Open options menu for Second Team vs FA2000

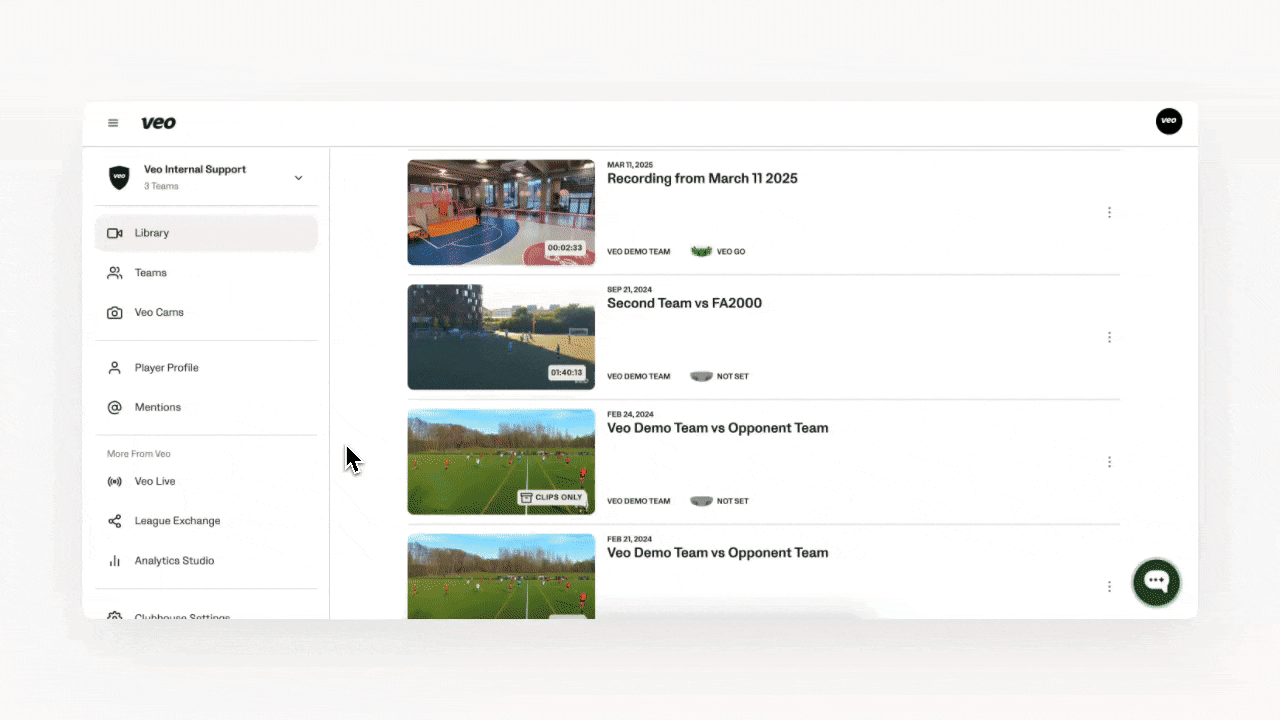point(1109,337)
